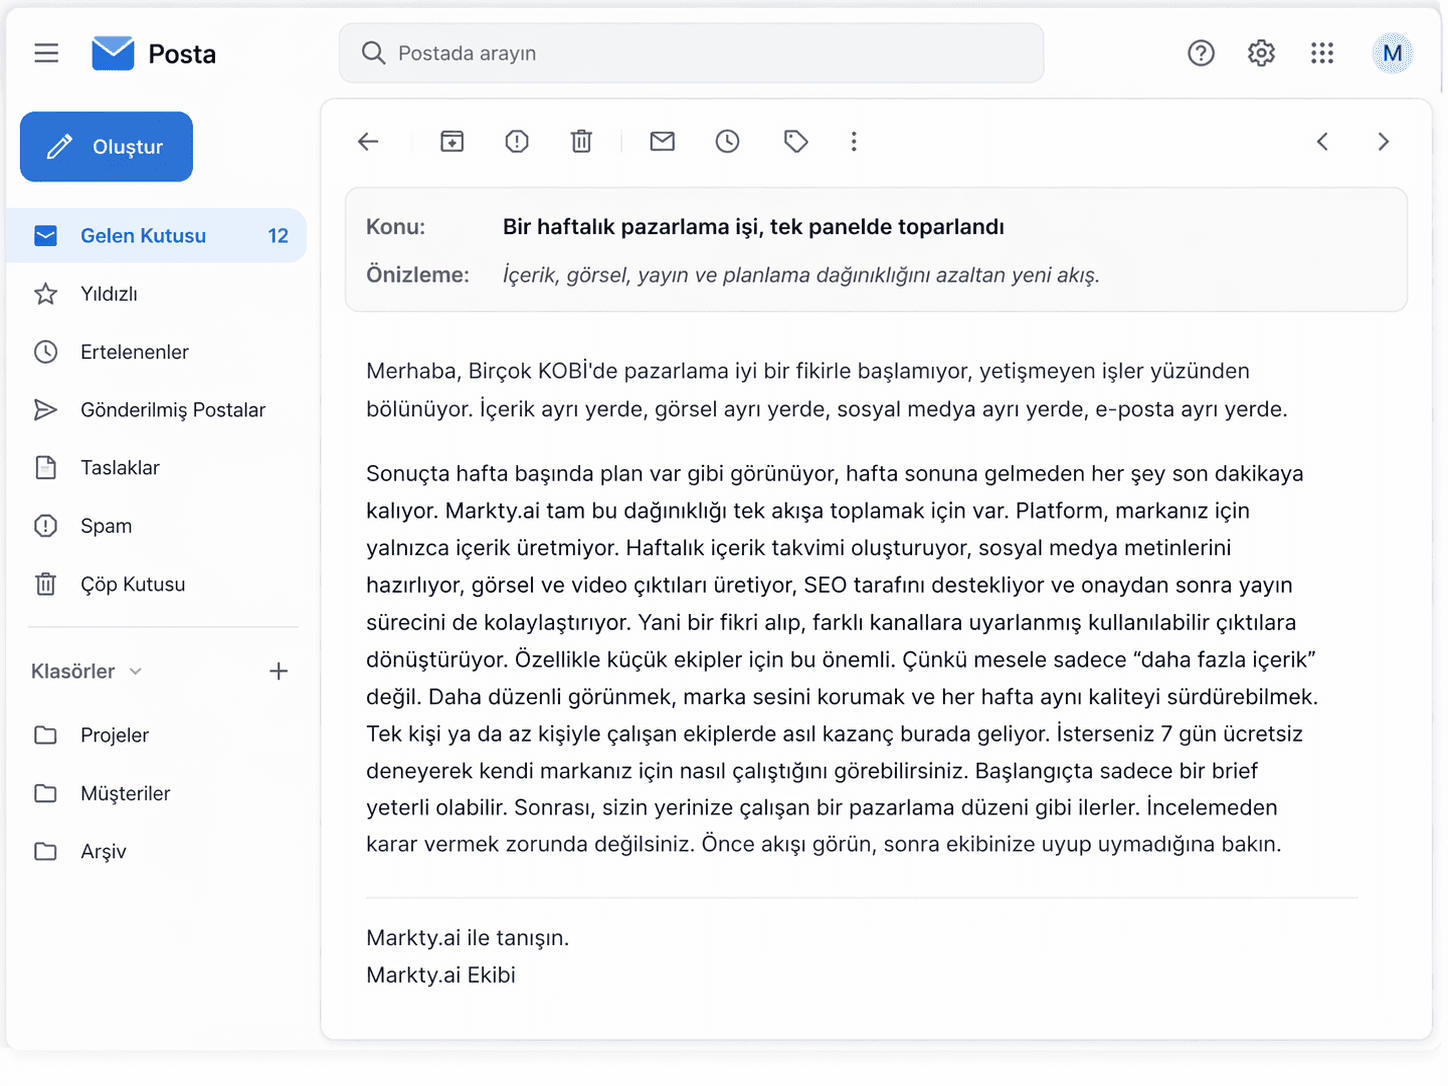
Task: Switch to the Taslaklar folder
Action: pos(119,467)
